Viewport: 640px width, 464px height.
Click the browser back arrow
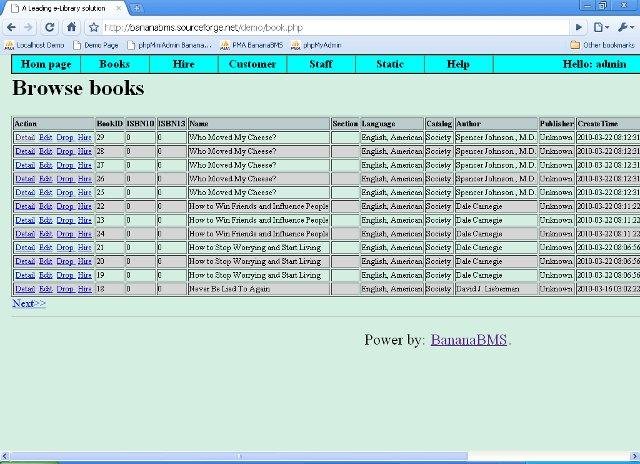(x=11, y=27)
